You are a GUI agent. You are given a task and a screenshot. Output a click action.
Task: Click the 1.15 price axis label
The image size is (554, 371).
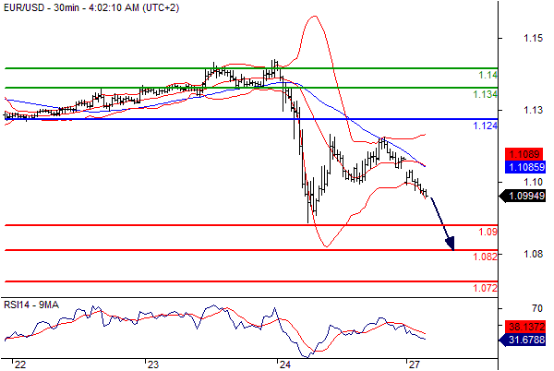coord(533,38)
